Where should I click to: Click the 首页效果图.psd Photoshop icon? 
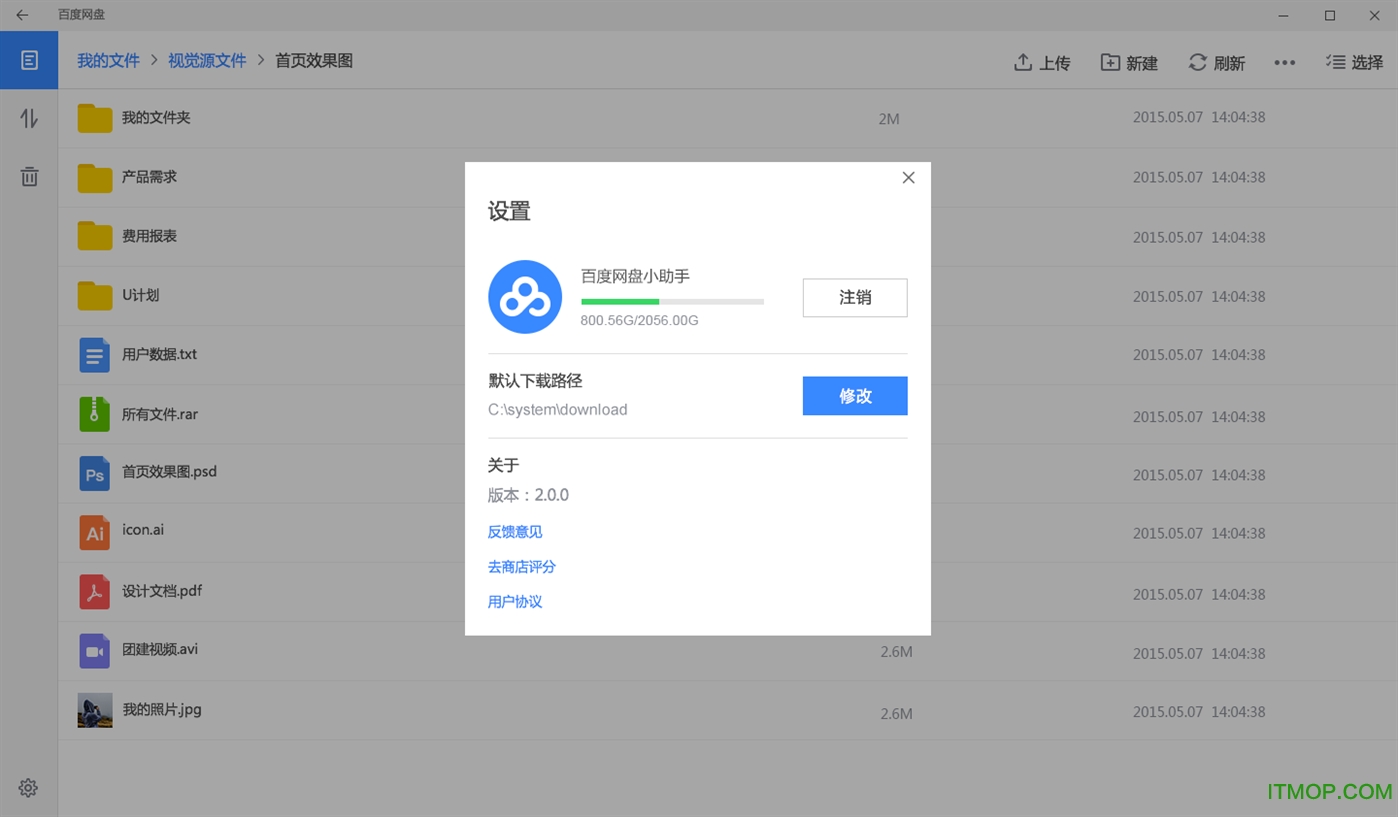click(x=94, y=473)
